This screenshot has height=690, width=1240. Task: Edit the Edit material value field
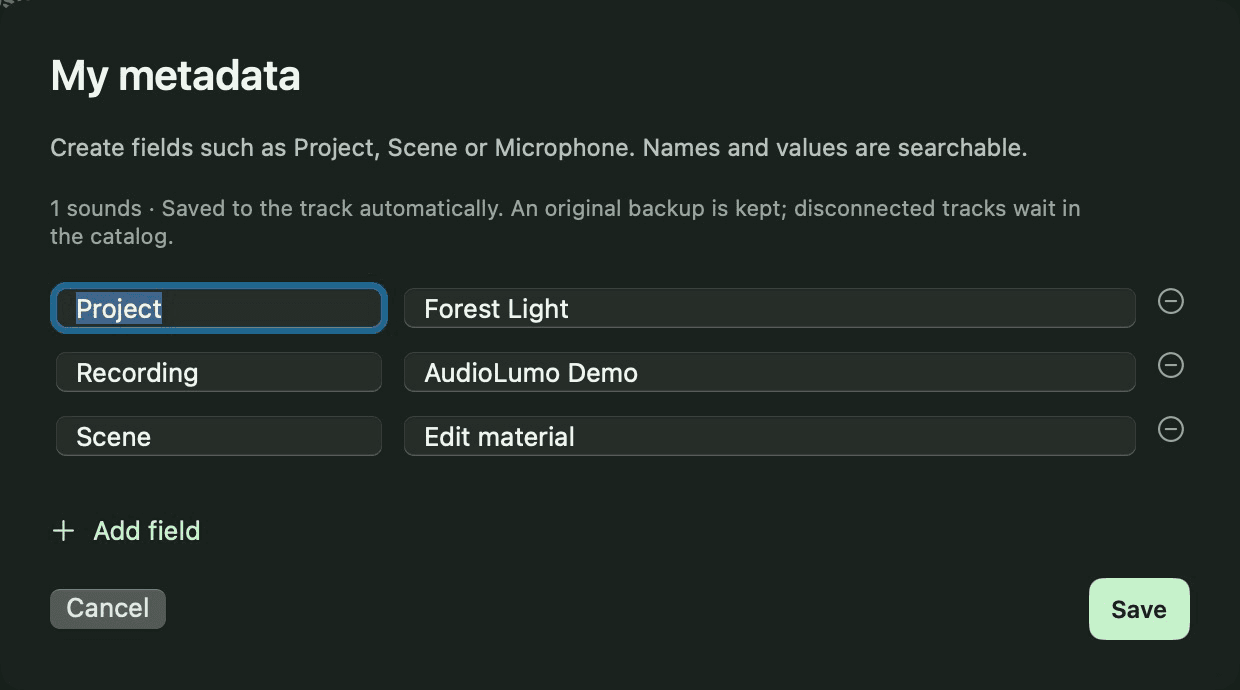769,436
